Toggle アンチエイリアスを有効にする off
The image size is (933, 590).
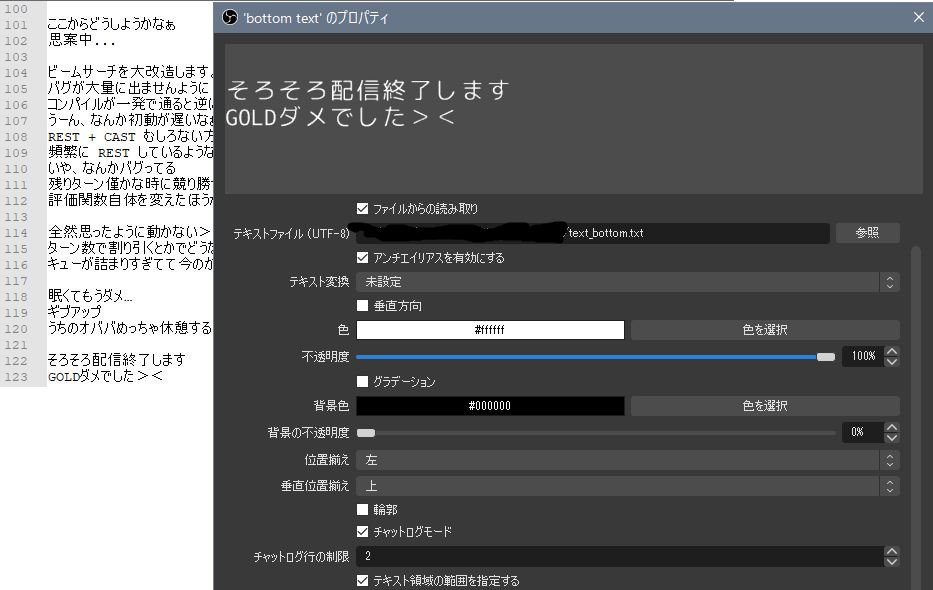point(362,257)
